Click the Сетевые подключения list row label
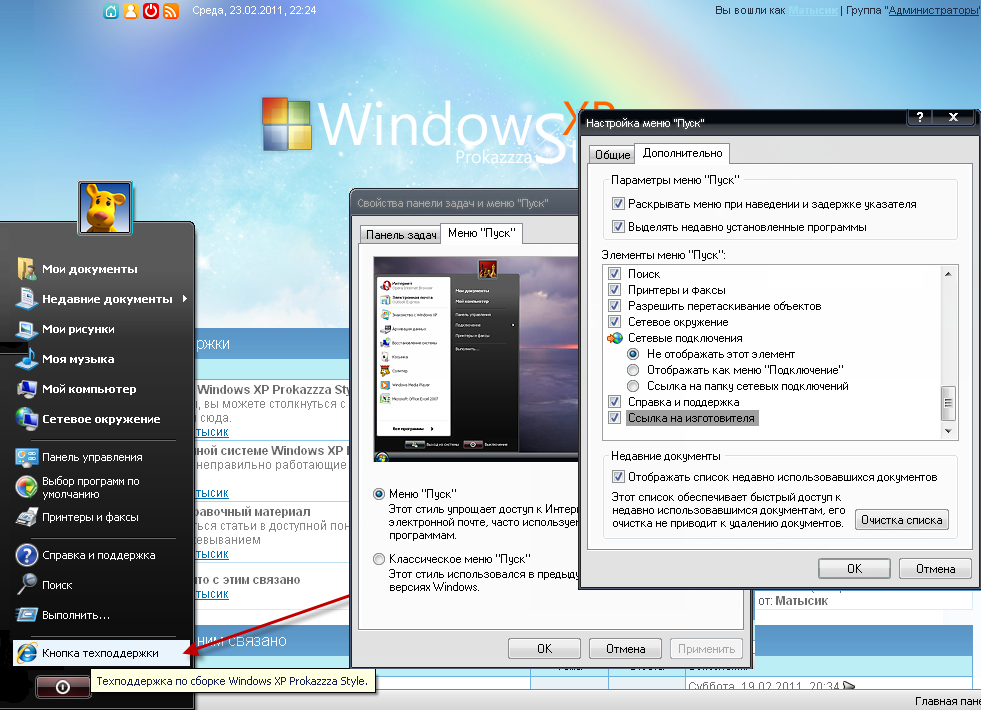The width and height of the screenshot is (981, 710). [685, 338]
